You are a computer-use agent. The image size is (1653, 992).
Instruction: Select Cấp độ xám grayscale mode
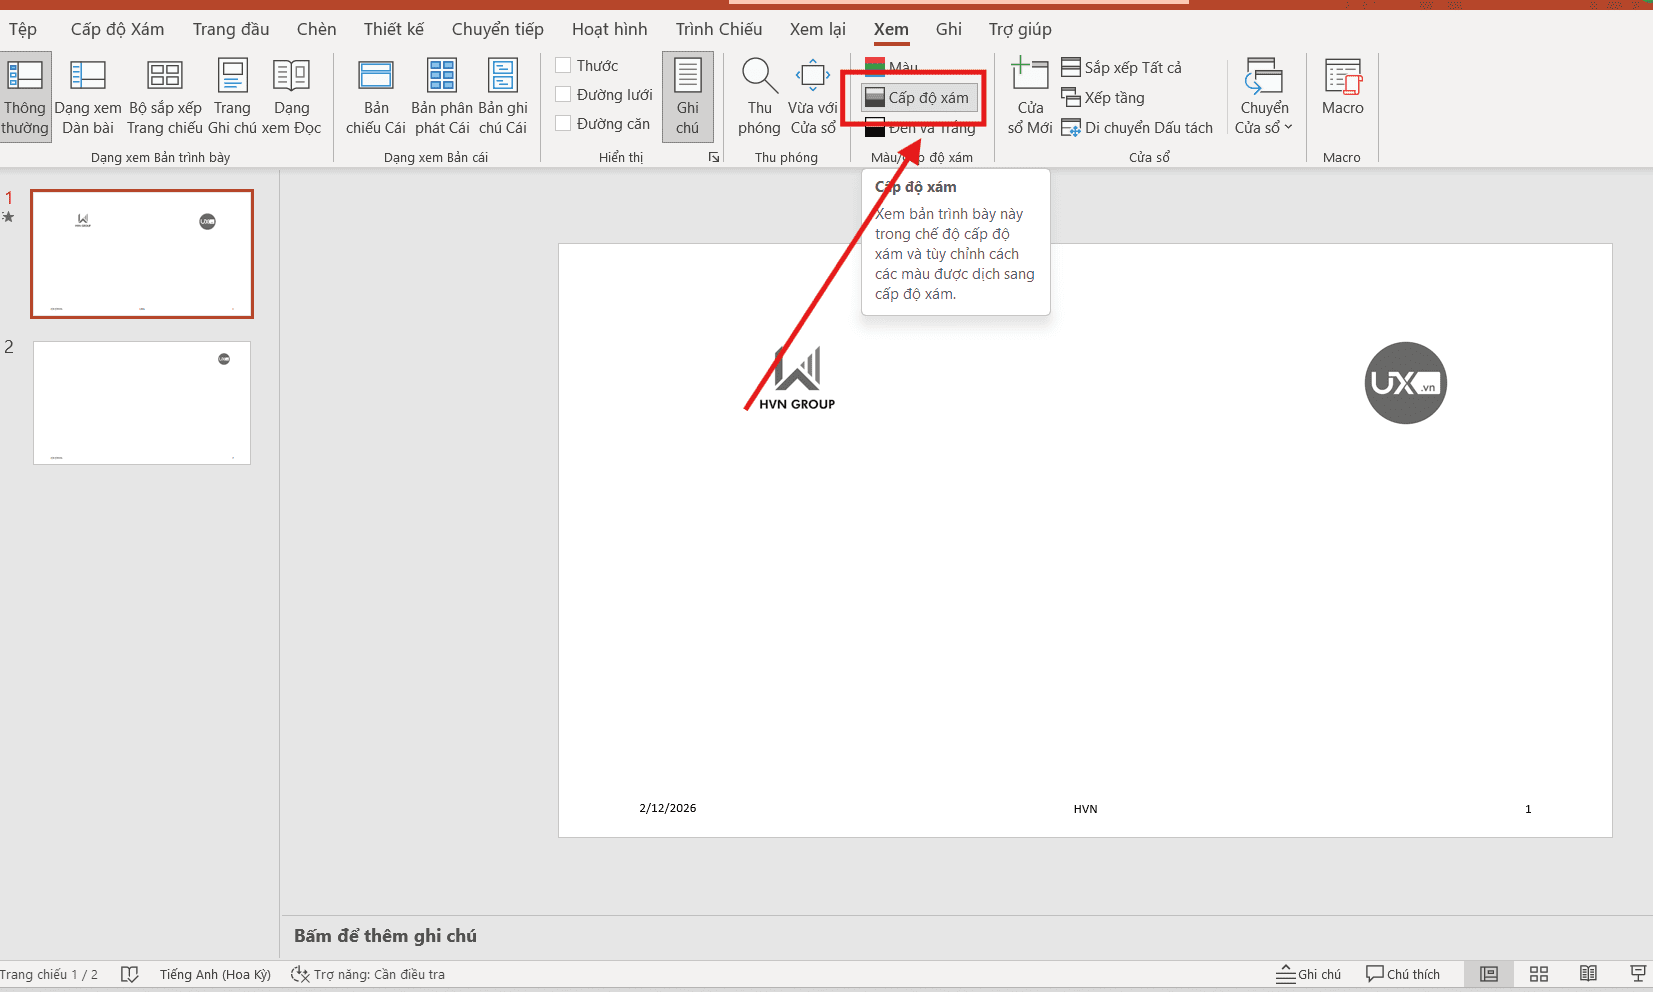point(918,97)
